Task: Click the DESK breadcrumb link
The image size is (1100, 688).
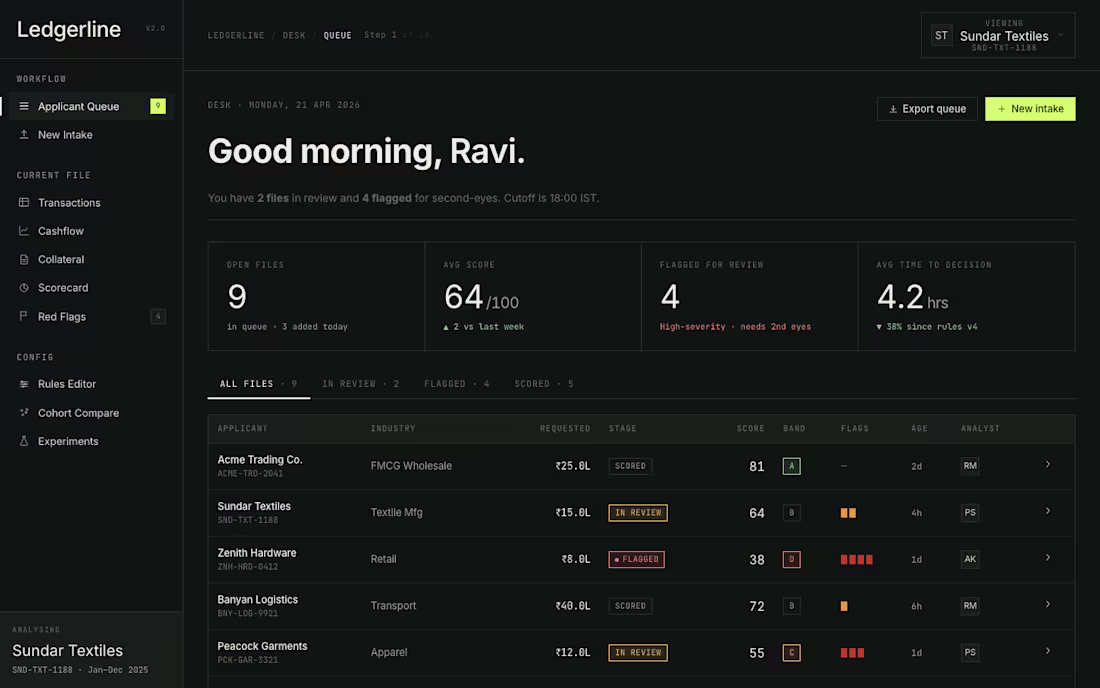Action: tap(294, 35)
